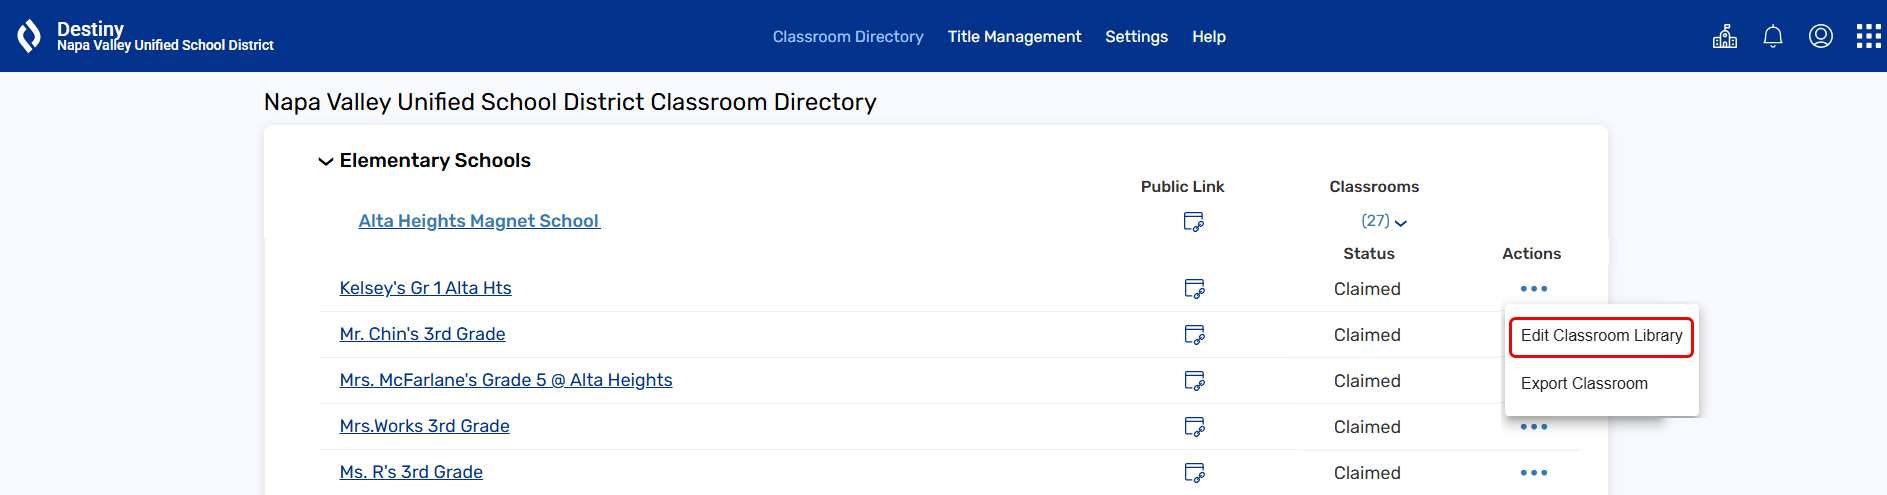The image size is (1887, 495).
Task: Open public link icon for Mrs.Works 3rd Grade
Action: pyautogui.click(x=1195, y=427)
